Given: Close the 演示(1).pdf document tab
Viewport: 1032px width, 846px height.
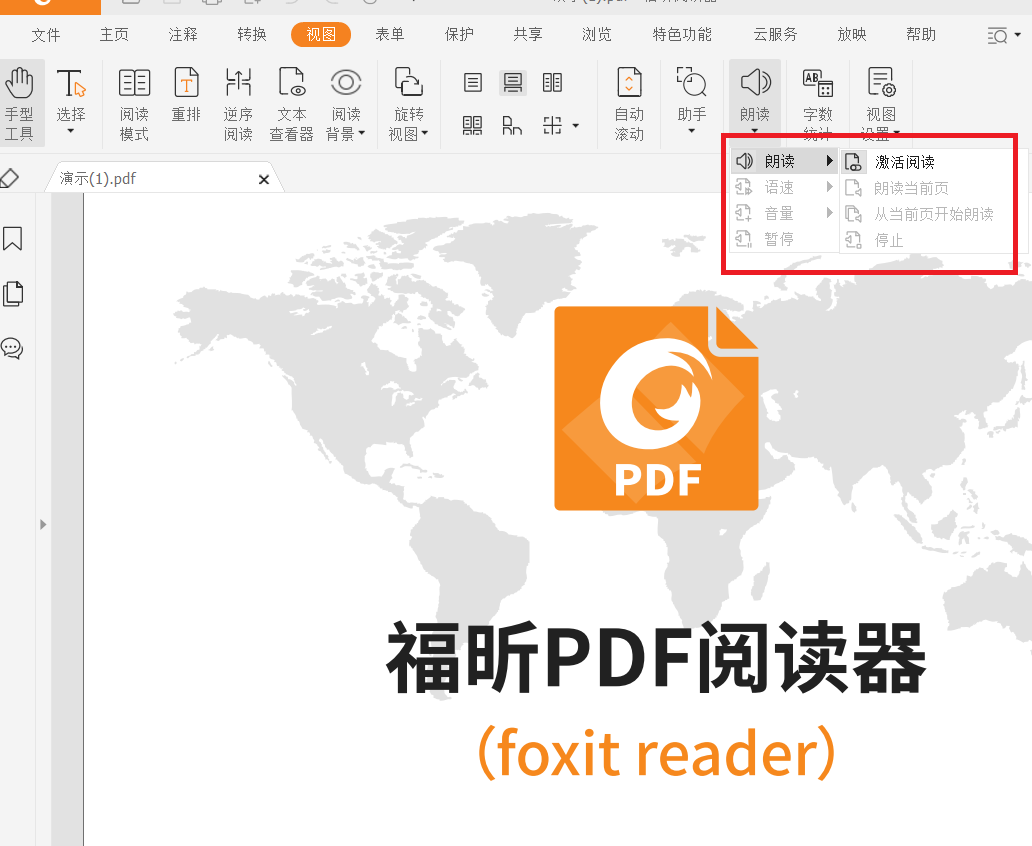Looking at the screenshot, I should [263, 178].
